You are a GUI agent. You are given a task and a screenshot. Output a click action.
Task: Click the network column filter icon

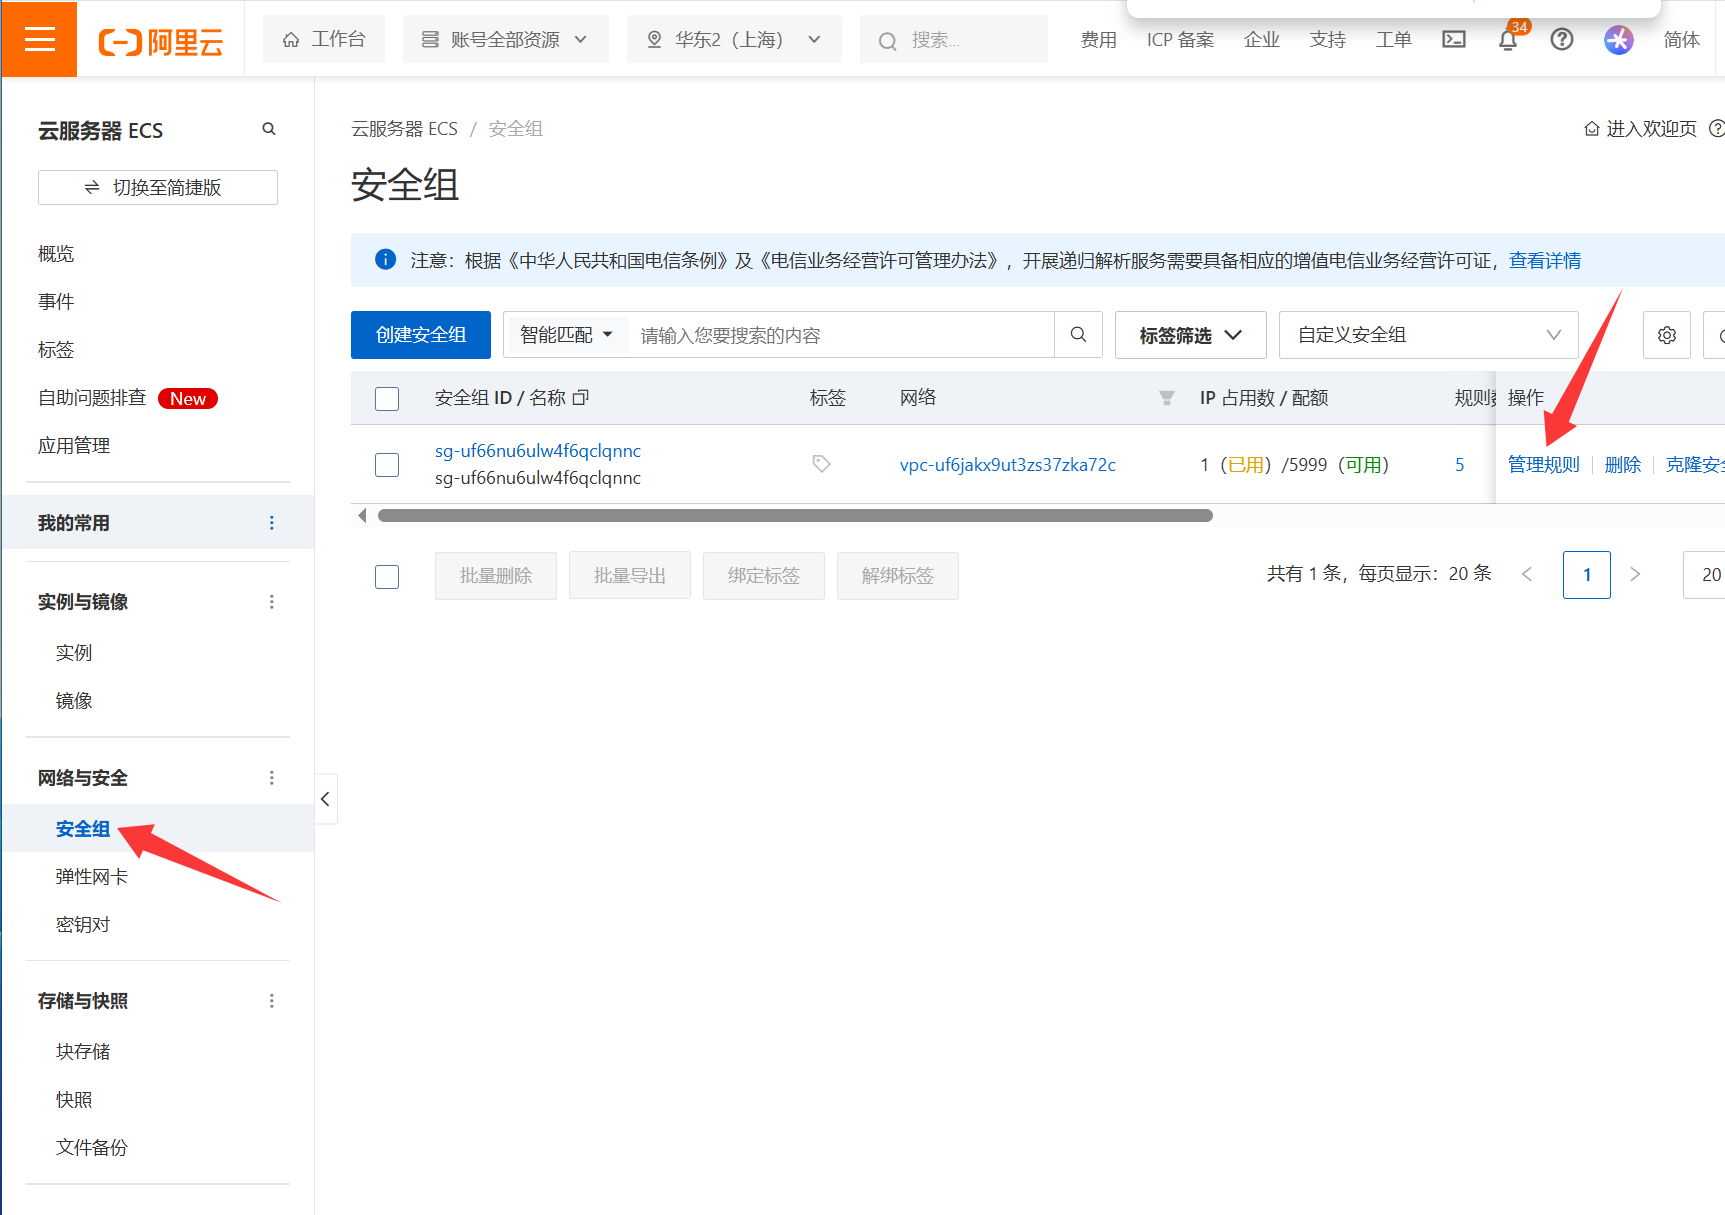(x=1166, y=398)
